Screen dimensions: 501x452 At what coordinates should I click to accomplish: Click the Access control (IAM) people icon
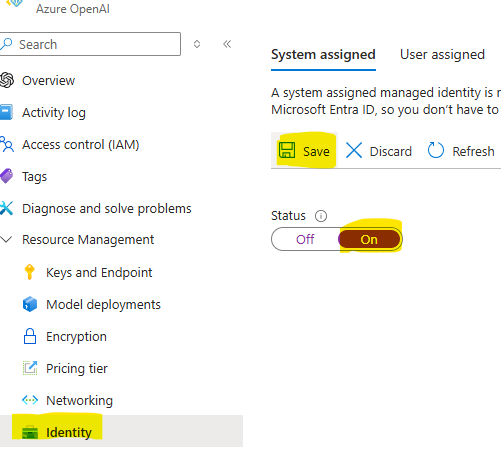[x=7, y=144]
